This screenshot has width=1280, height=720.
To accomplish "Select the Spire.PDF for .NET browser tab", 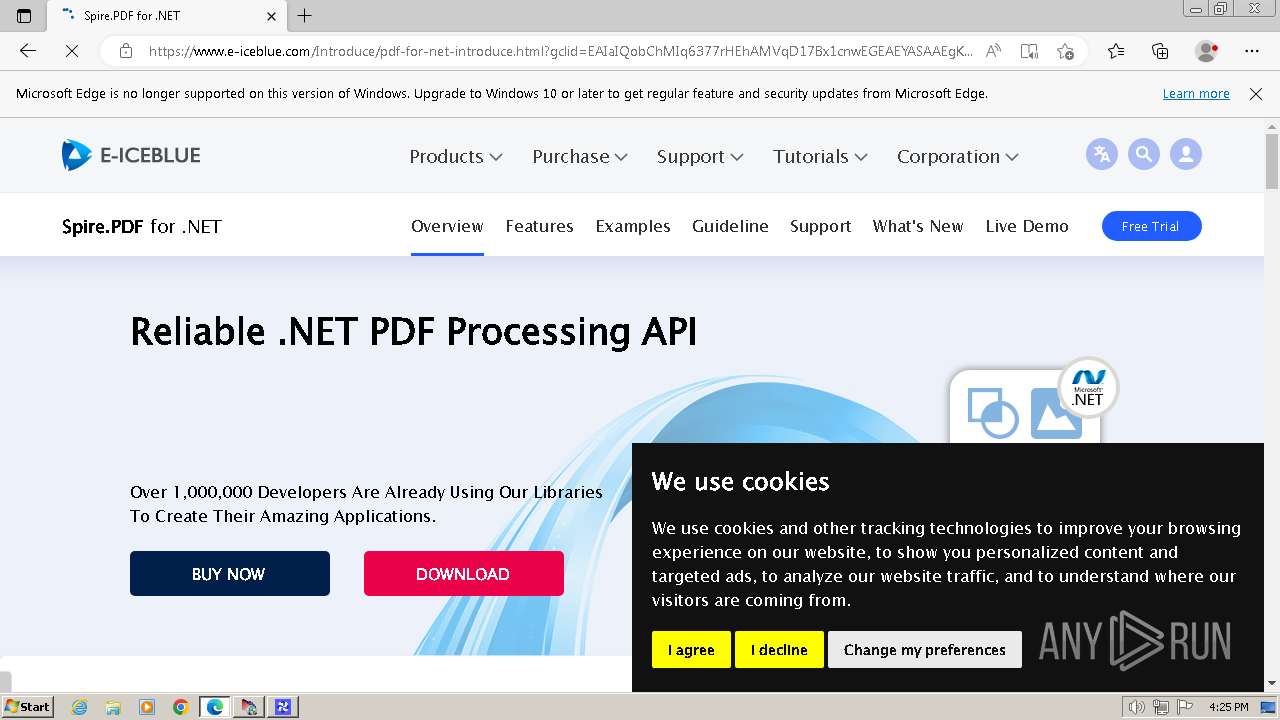I will tap(165, 15).
